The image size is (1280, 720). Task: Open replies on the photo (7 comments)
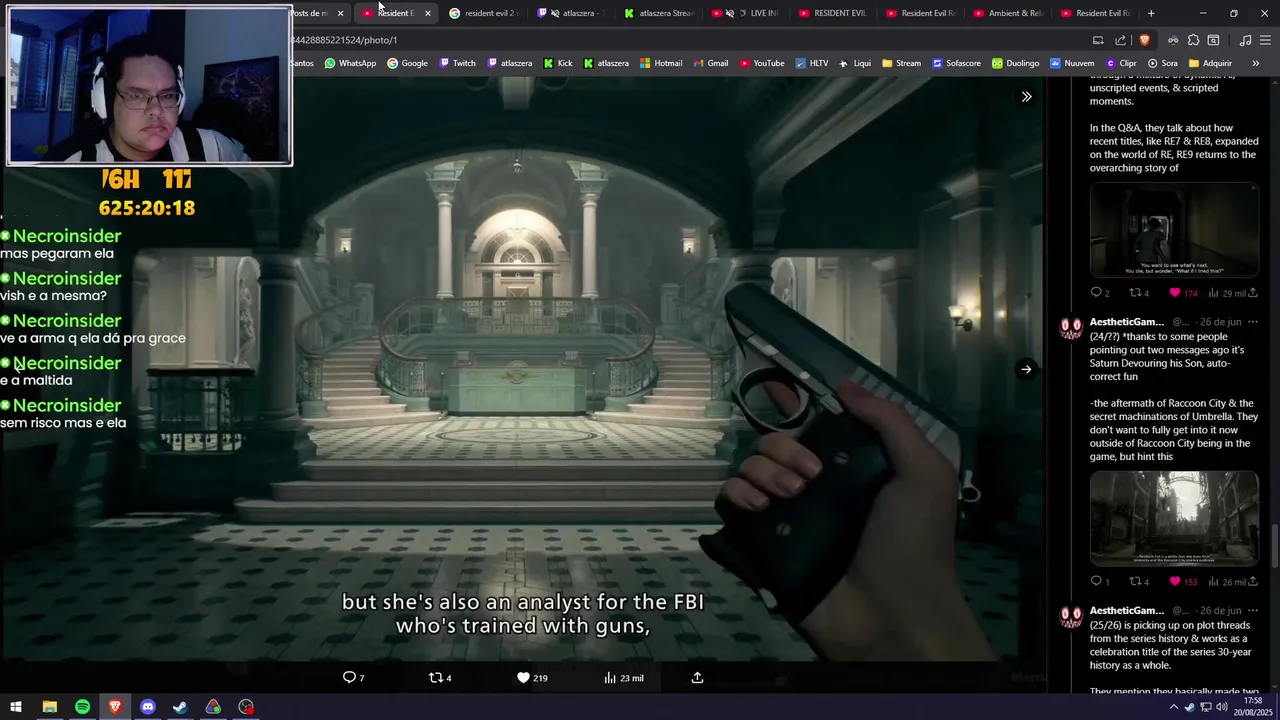tap(353, 678)
